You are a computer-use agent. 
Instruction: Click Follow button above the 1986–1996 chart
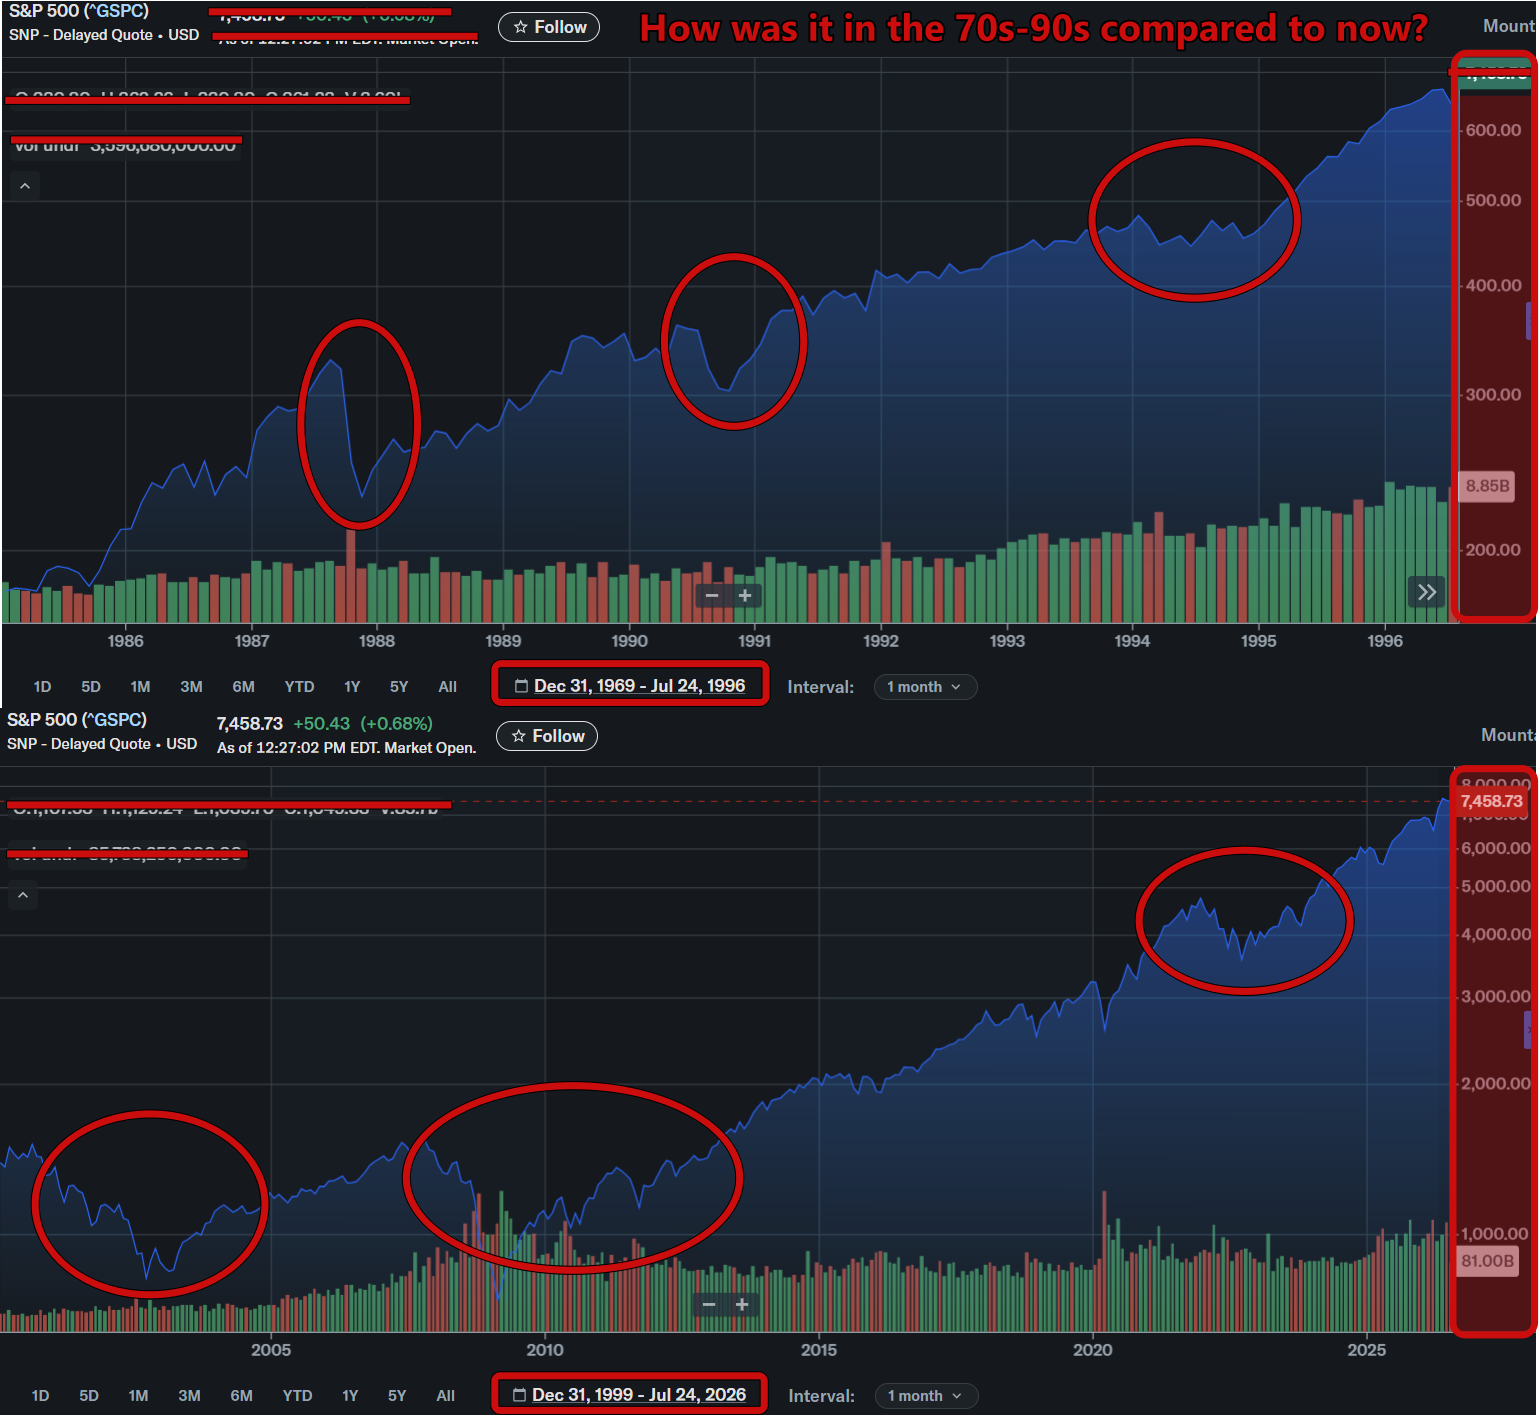point(549,27)
